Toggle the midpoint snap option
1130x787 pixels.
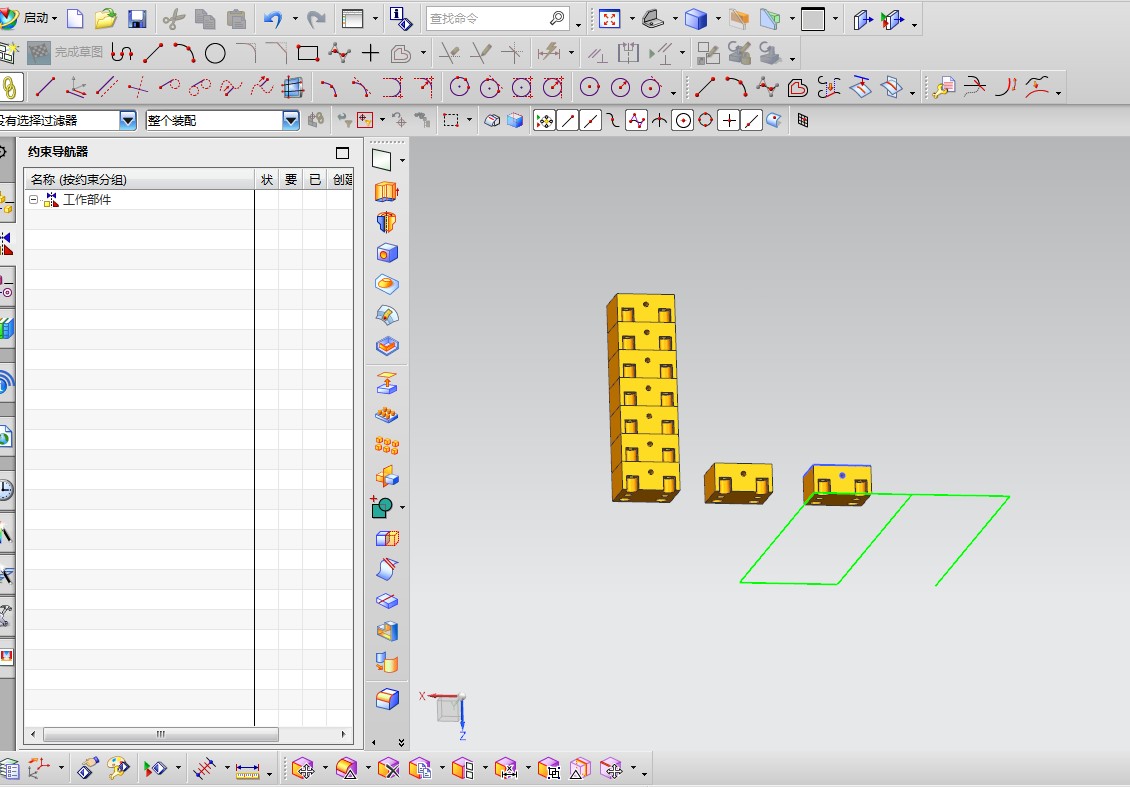click(x=591, y=121)
